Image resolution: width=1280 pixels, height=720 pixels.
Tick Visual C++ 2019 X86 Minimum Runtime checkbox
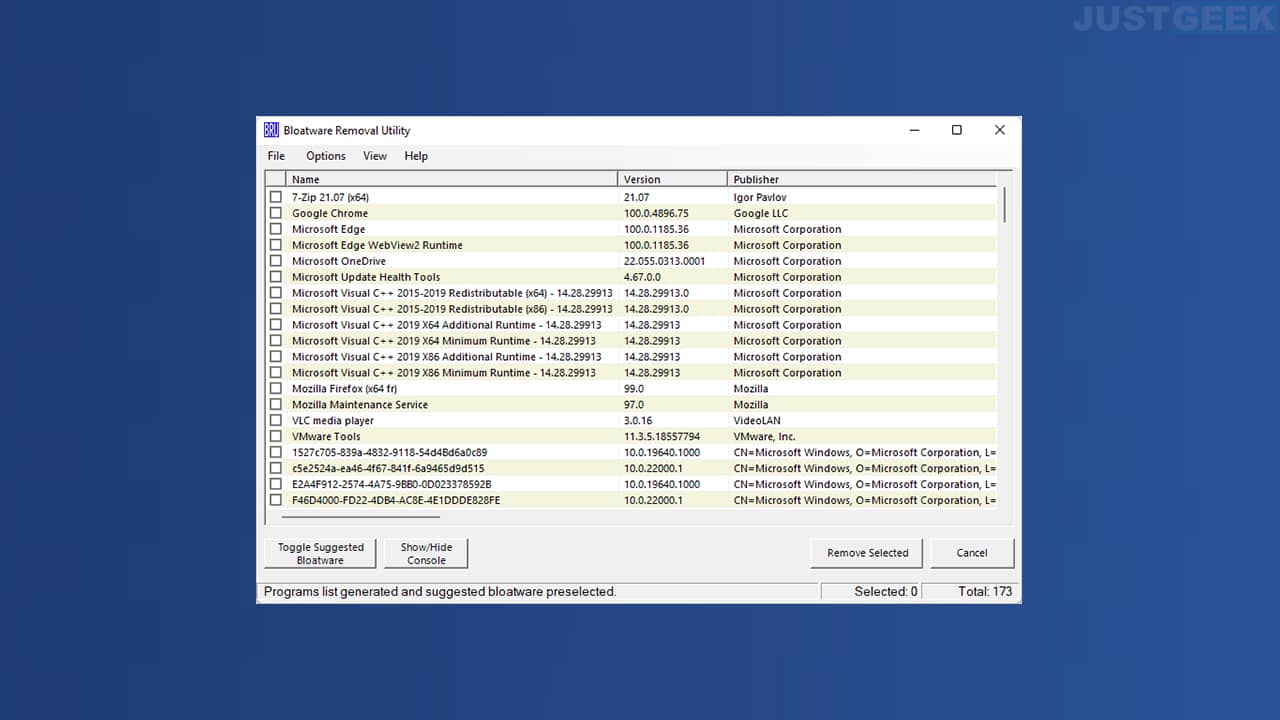click(276, 373)
